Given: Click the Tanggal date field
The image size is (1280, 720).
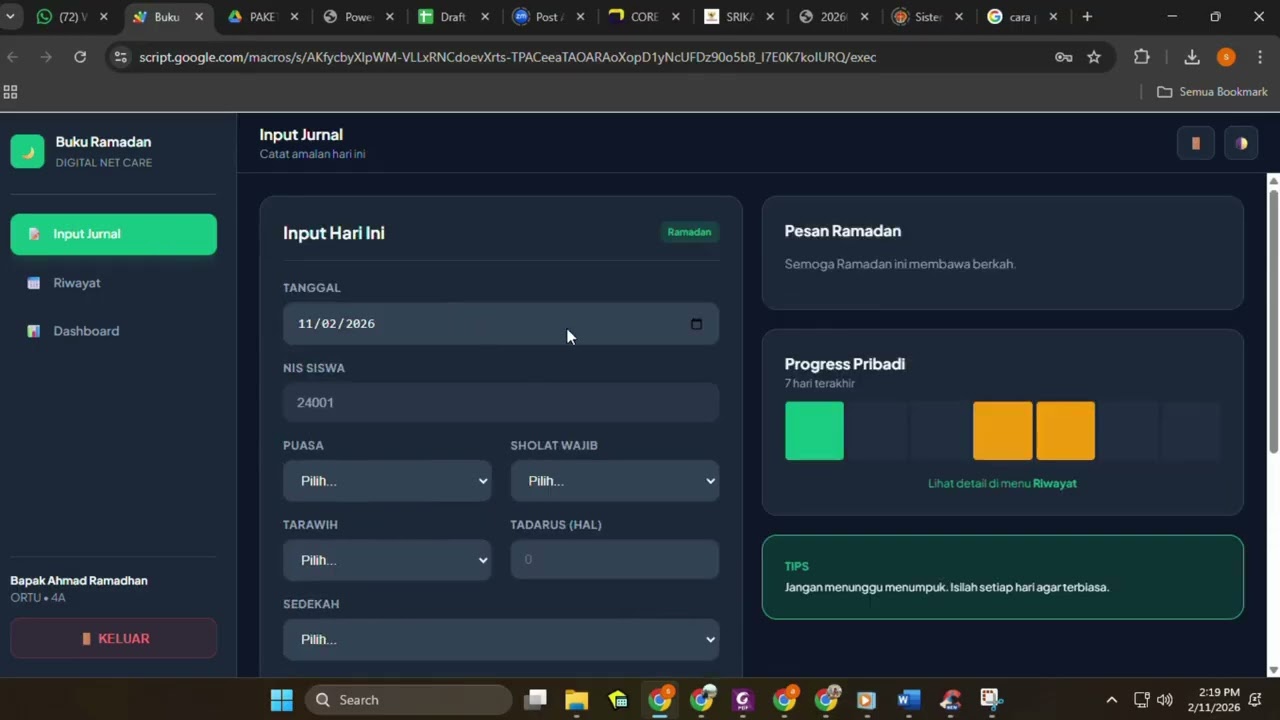Looking at the screenshot, I should 500,324.
